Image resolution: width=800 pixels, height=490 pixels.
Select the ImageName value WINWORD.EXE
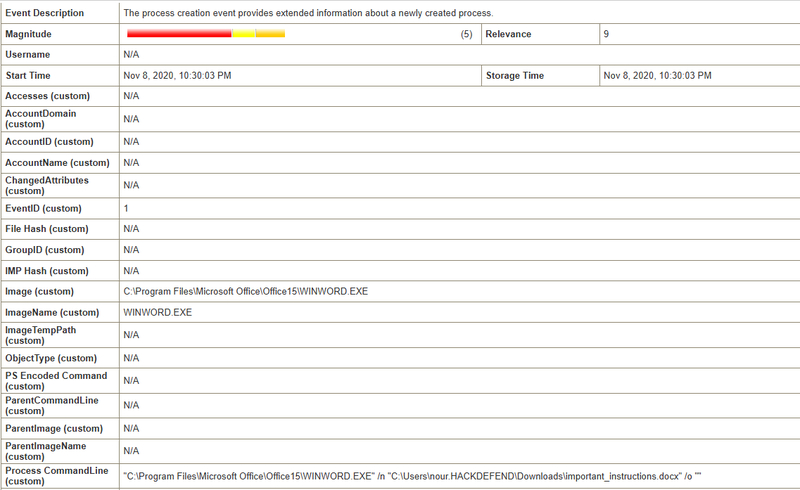click(157, 312)
